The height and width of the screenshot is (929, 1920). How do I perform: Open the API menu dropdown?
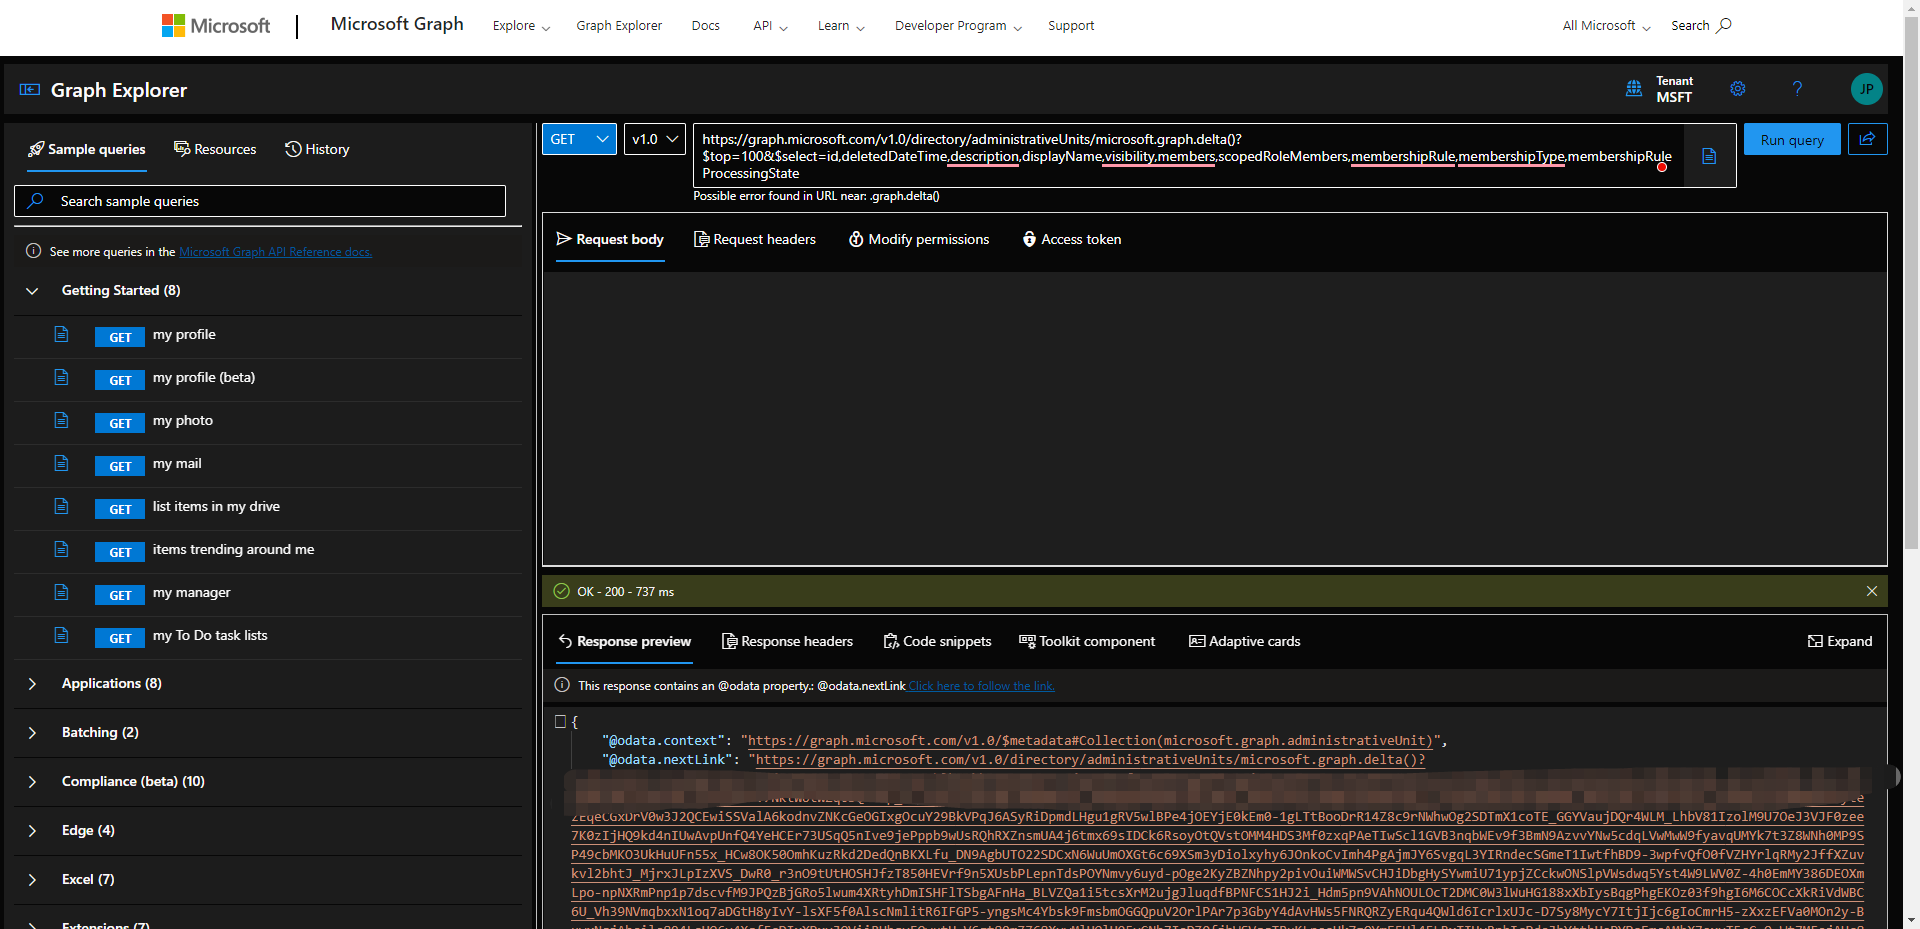[x=770, y=26]
